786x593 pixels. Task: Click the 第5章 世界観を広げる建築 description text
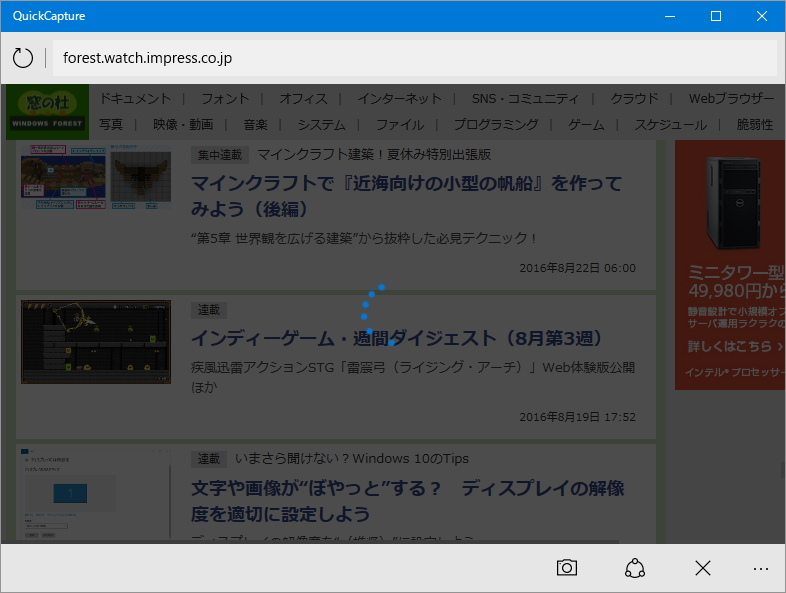coord(364,238)
